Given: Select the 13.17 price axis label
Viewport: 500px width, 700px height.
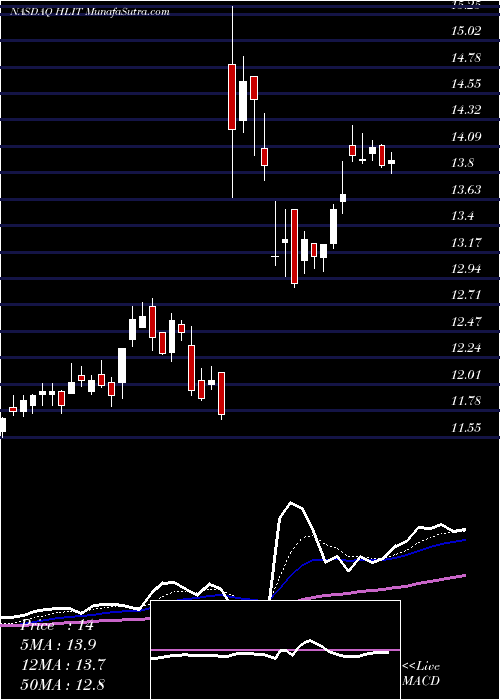Looking at the screenshot, I should click(467, 243).
